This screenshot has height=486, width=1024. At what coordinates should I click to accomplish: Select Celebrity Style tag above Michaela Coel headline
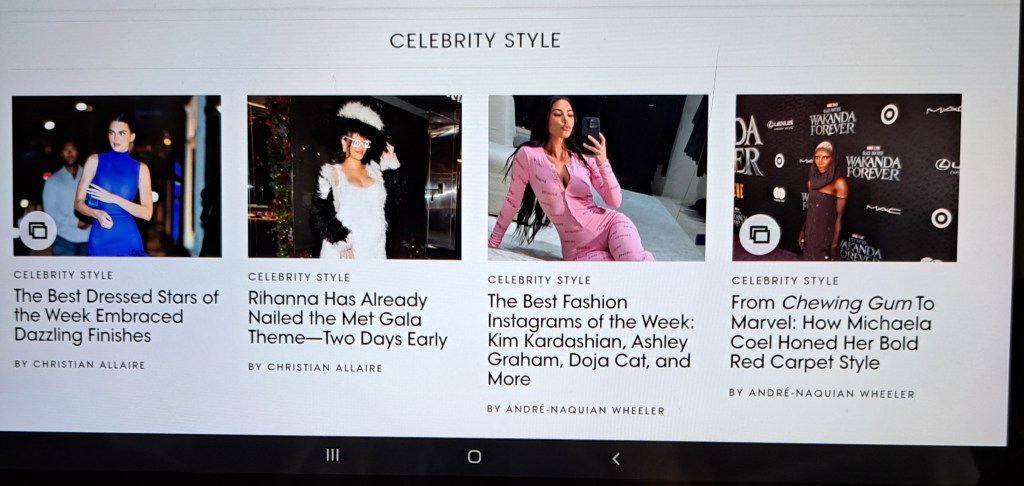pos(785,281)
